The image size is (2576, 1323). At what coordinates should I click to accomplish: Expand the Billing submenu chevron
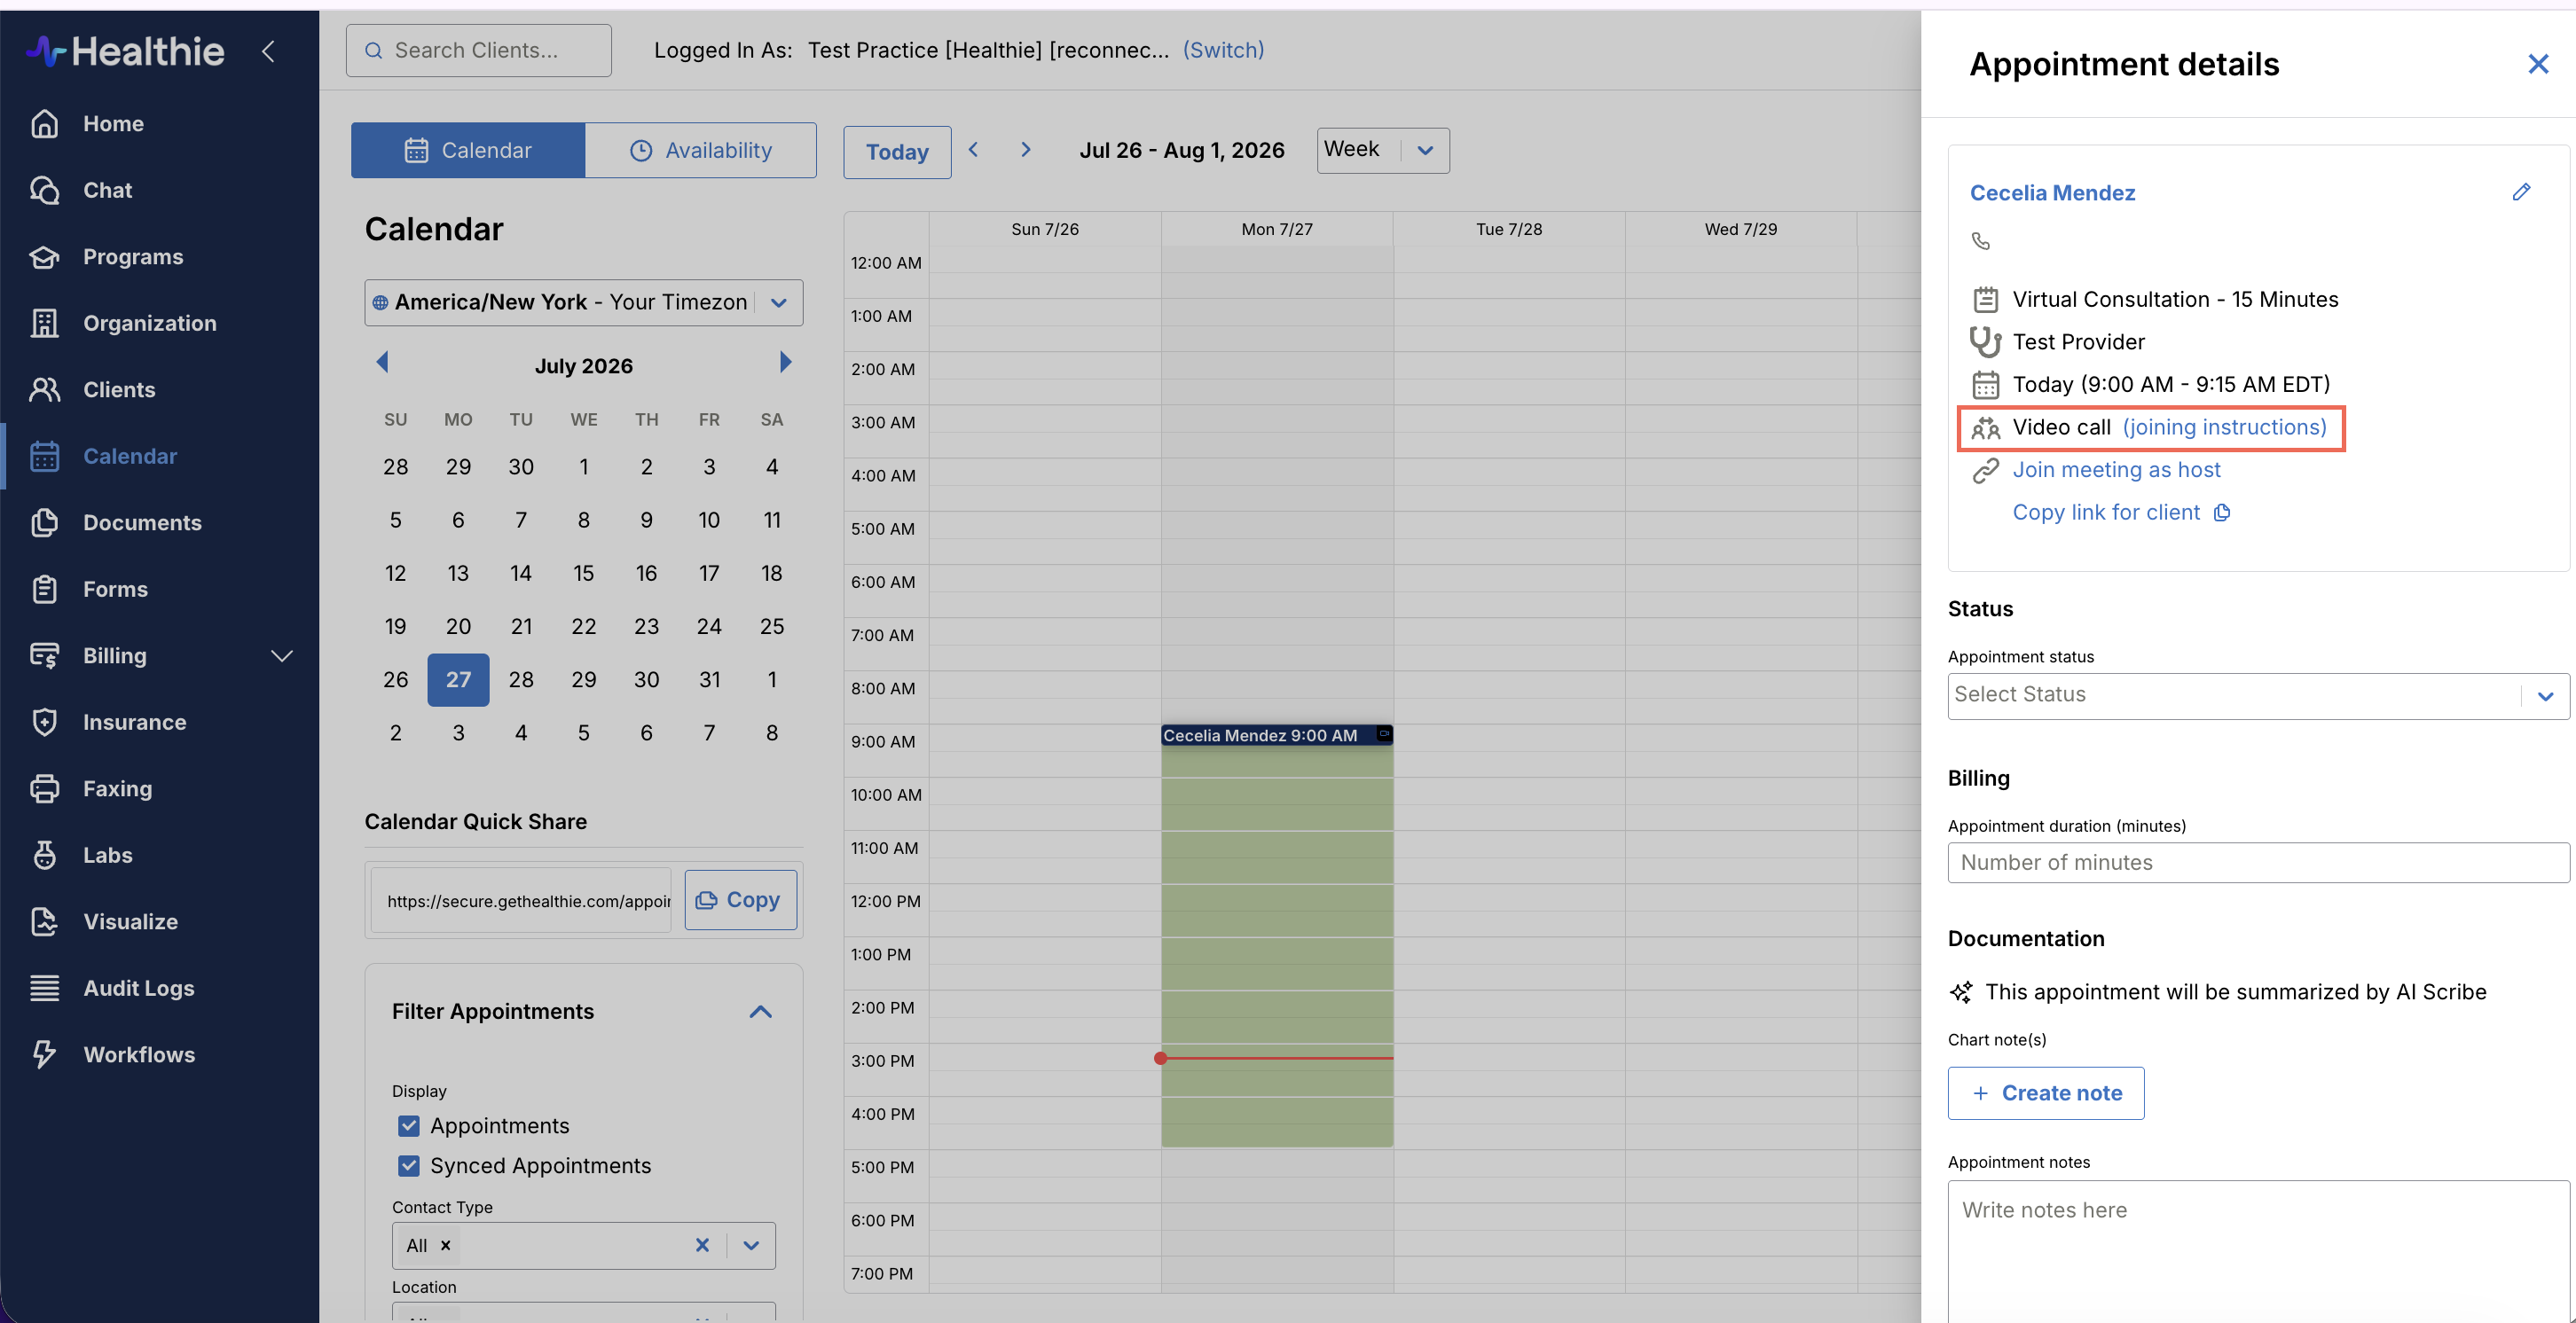282,656
